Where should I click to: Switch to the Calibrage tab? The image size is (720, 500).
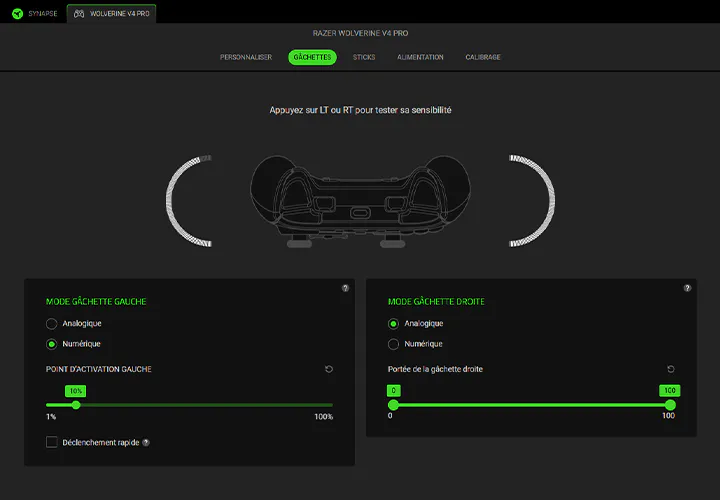[x=483, y=57]
